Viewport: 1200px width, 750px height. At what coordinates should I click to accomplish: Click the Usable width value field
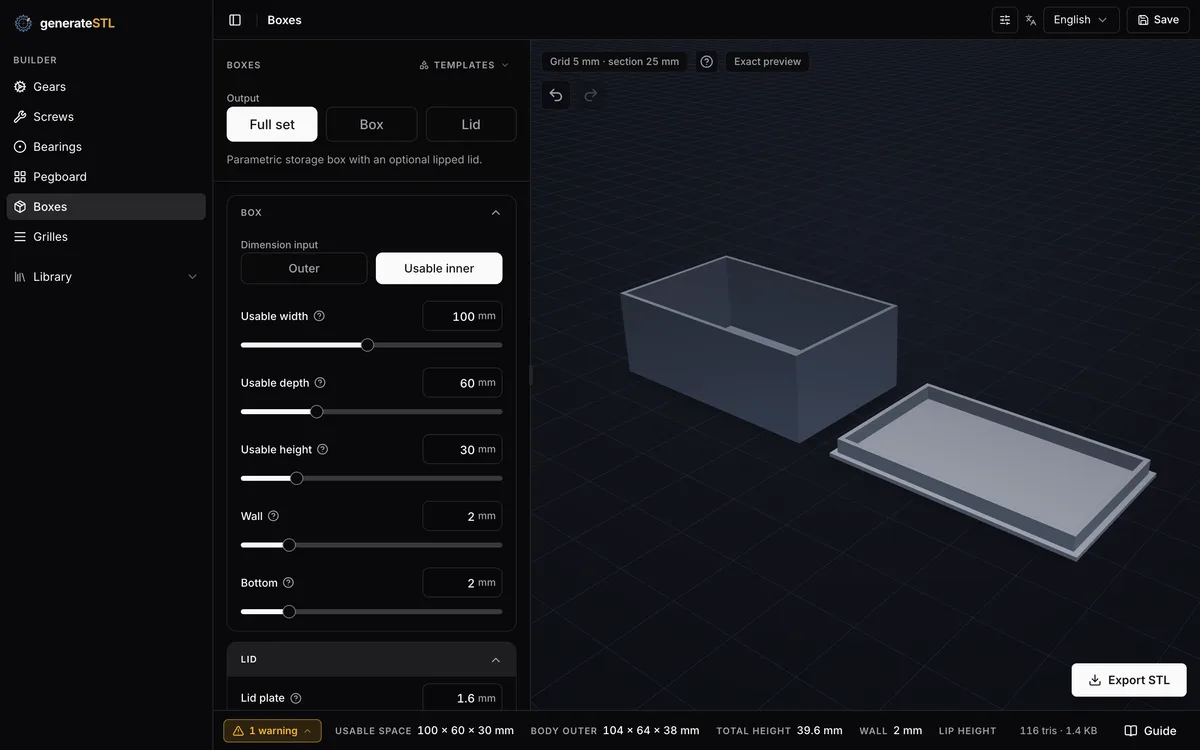click(462, 316)
